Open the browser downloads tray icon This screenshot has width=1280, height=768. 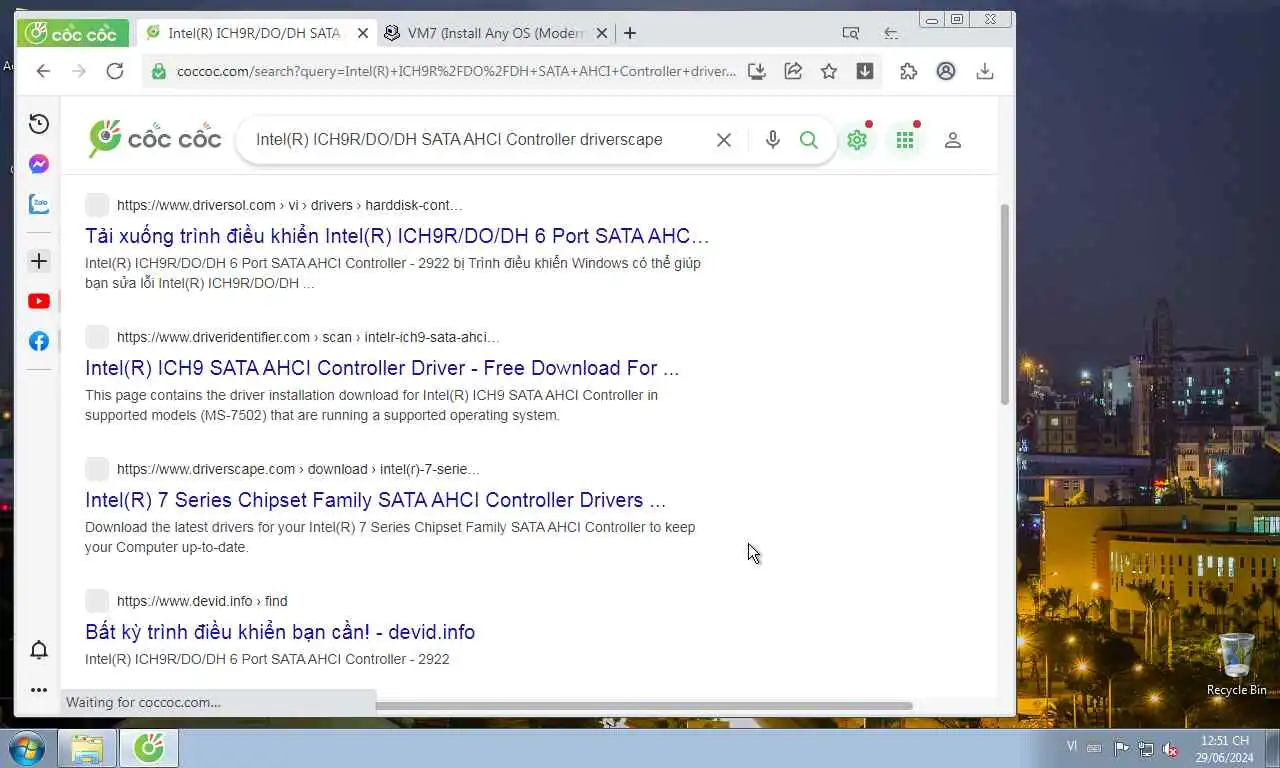click(985, 71)
